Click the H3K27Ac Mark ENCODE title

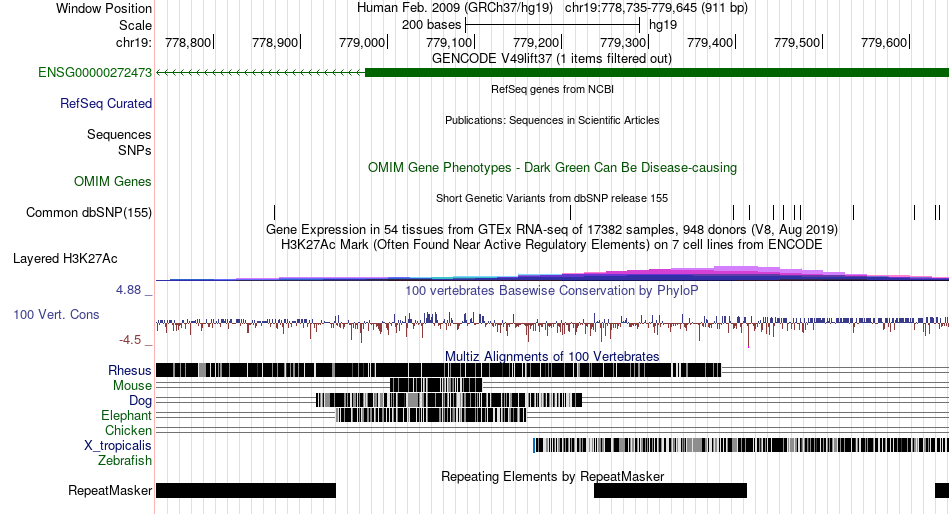(552, 245)
